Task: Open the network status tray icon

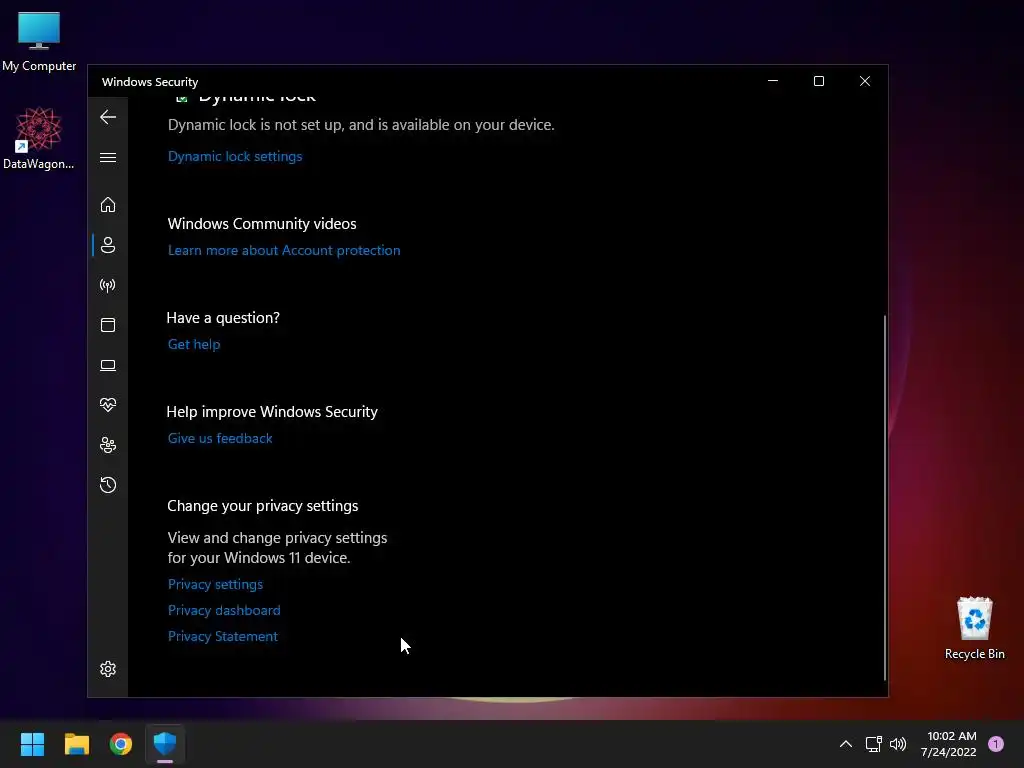Action: pos(873,744)
